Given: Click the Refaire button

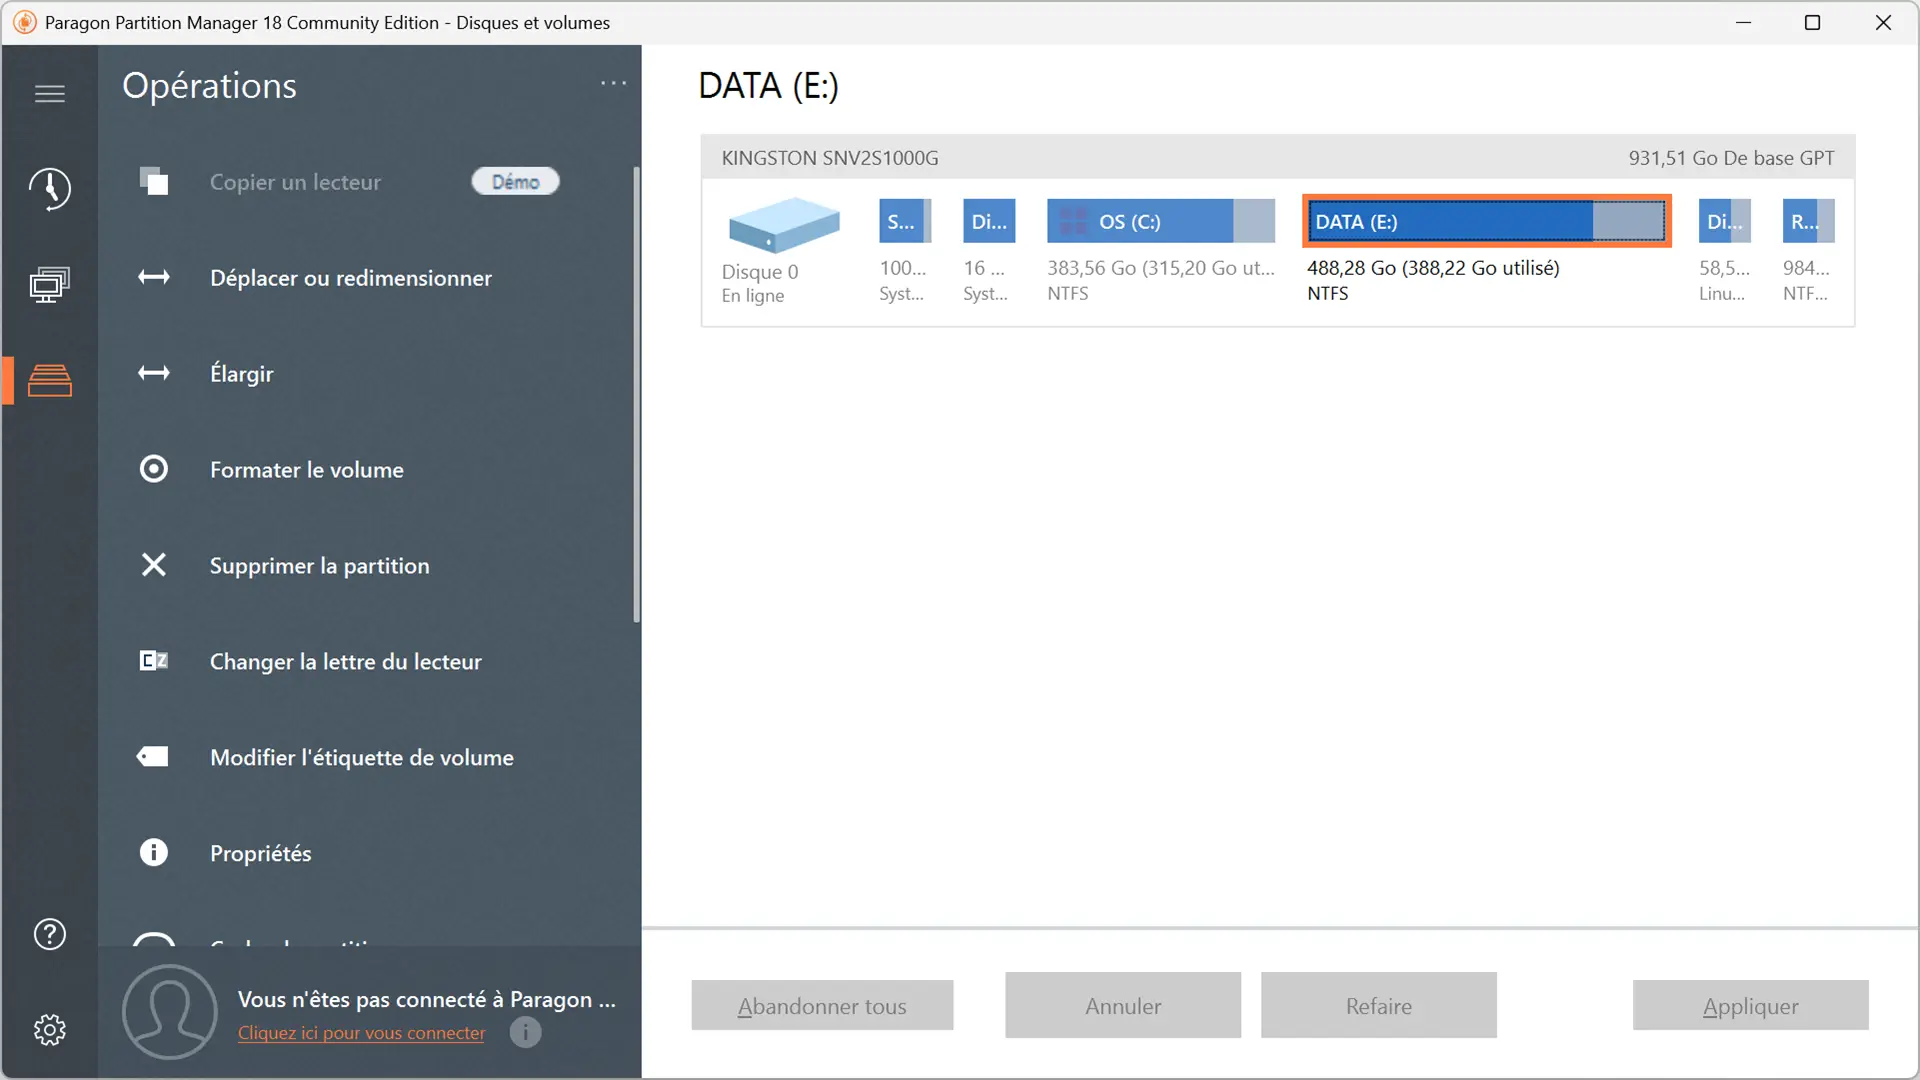Looking at the screenshot, I should point(1379,1005).
